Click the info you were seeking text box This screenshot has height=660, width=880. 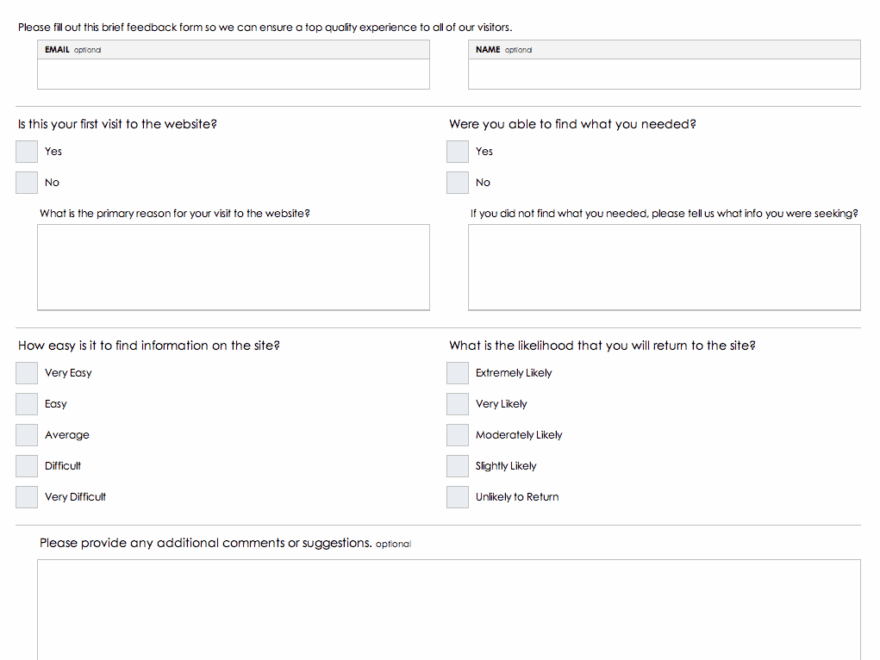(x=664, y=268)
